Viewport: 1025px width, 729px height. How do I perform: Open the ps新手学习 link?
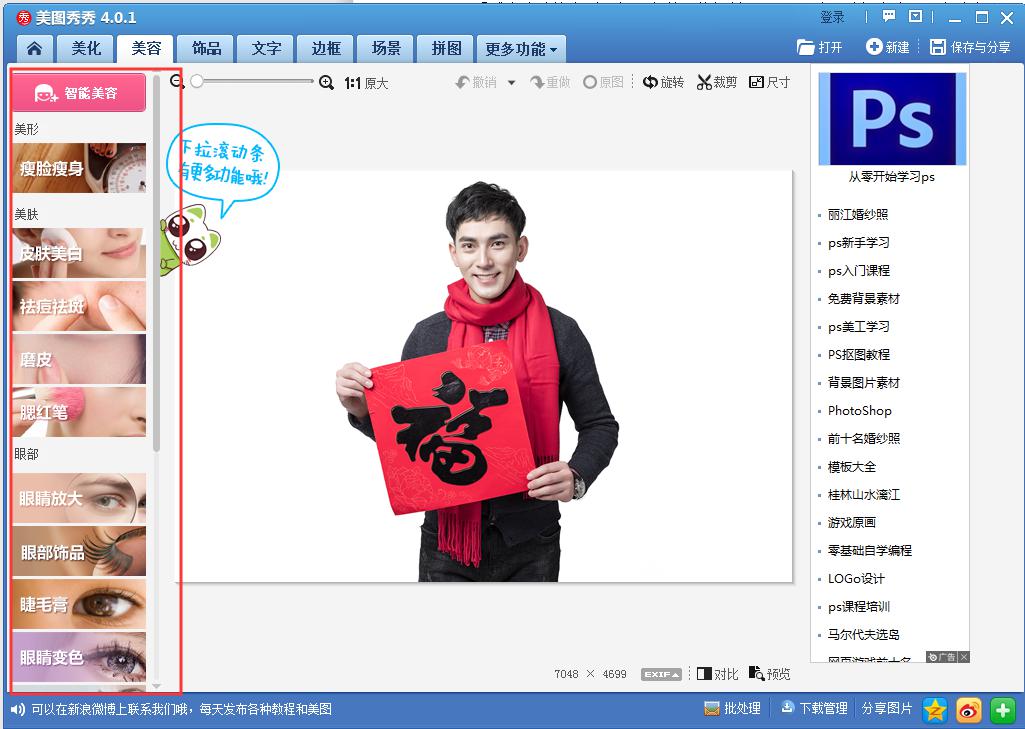click(858, 243)
